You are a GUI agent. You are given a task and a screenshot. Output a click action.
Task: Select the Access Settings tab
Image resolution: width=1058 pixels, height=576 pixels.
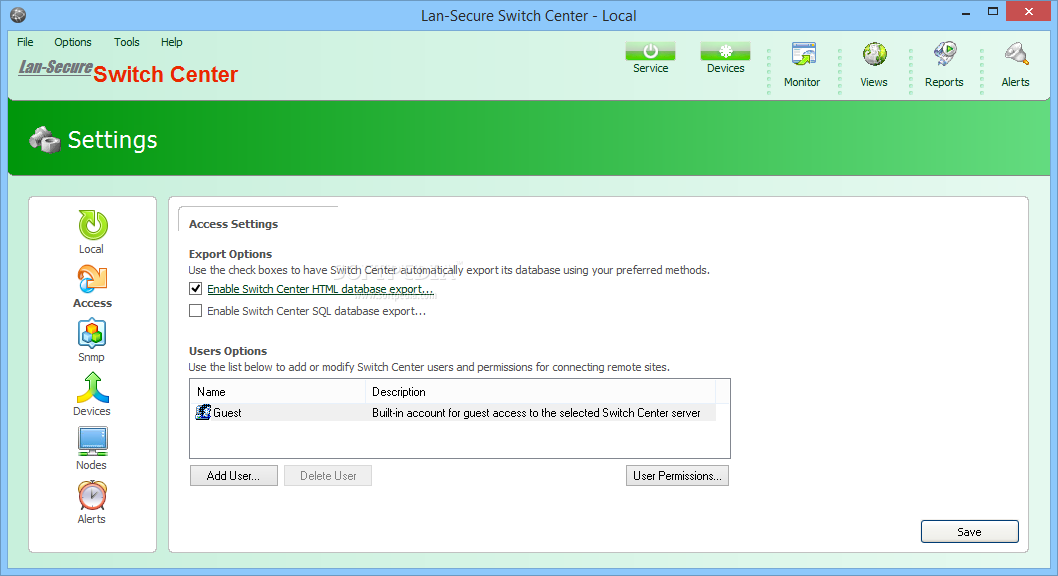pos(233,224)
